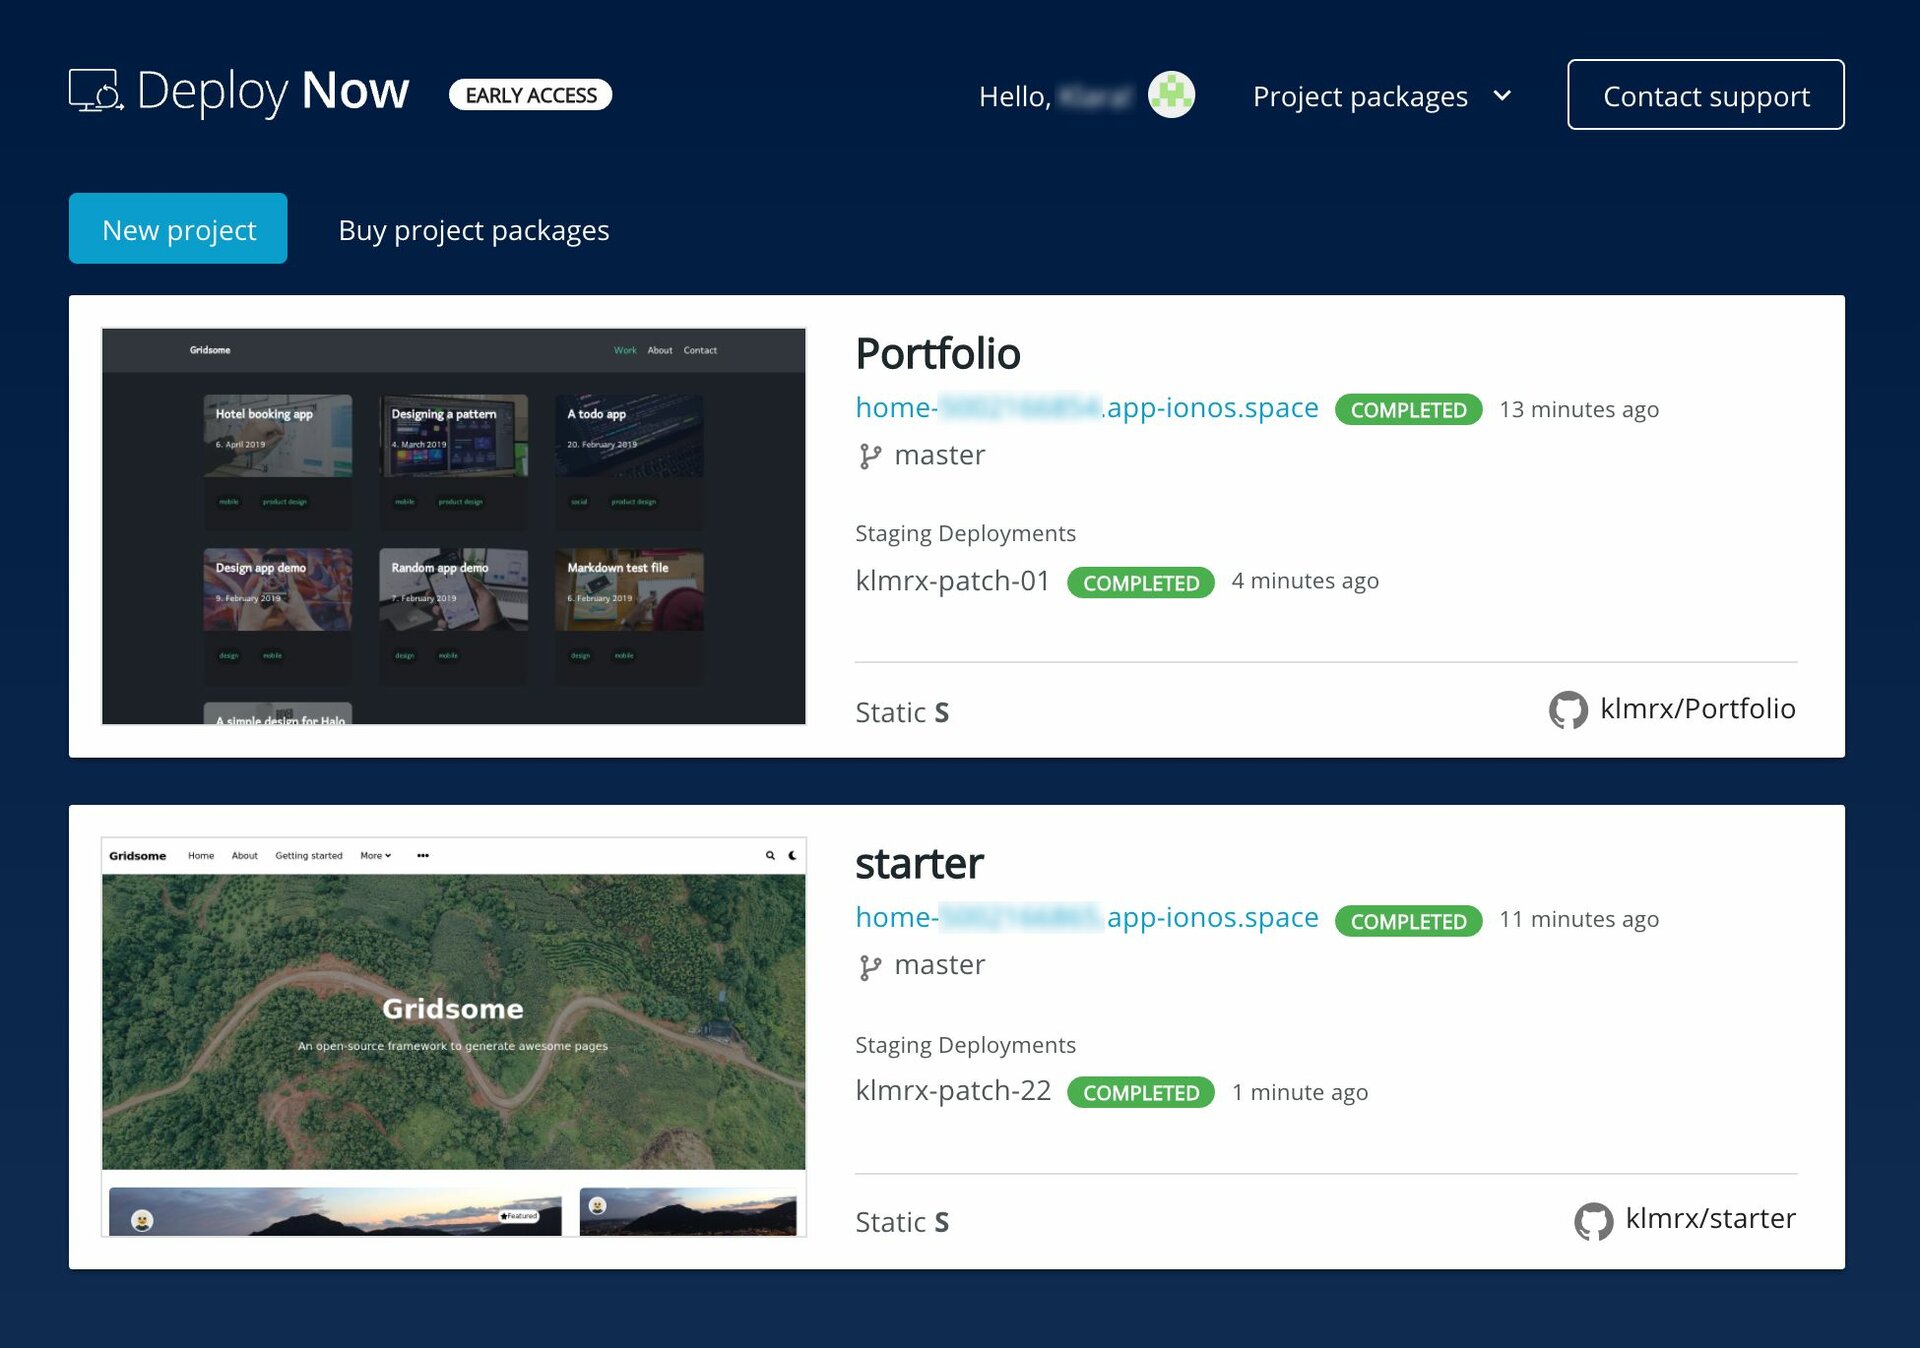Click search icon in starter preview
The height and width of the screenshot is (1348, 1920).
(x=770, y=855)
